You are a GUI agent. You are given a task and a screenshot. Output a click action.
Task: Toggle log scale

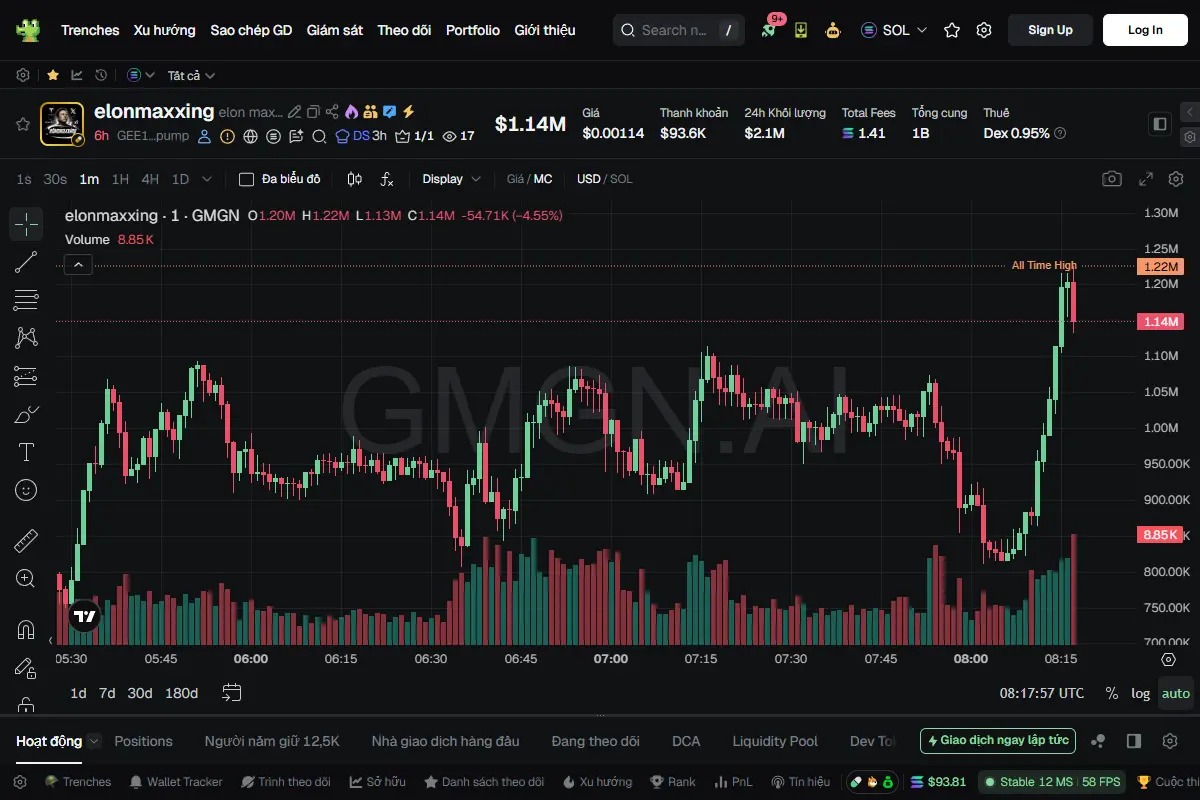tap(1140, 693)
